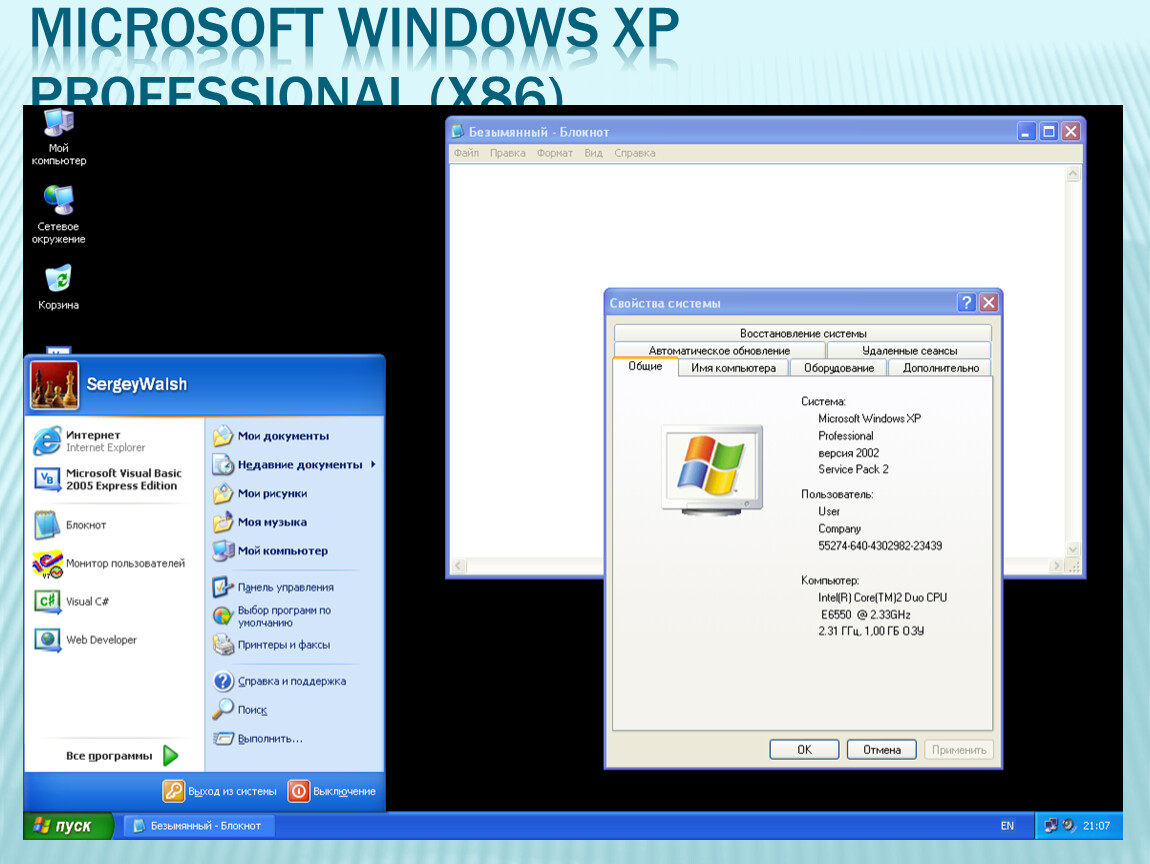
Task: Click the 'Microsoft Windows XP' system text
Action: pyautogui.click(x=869, y=419)
